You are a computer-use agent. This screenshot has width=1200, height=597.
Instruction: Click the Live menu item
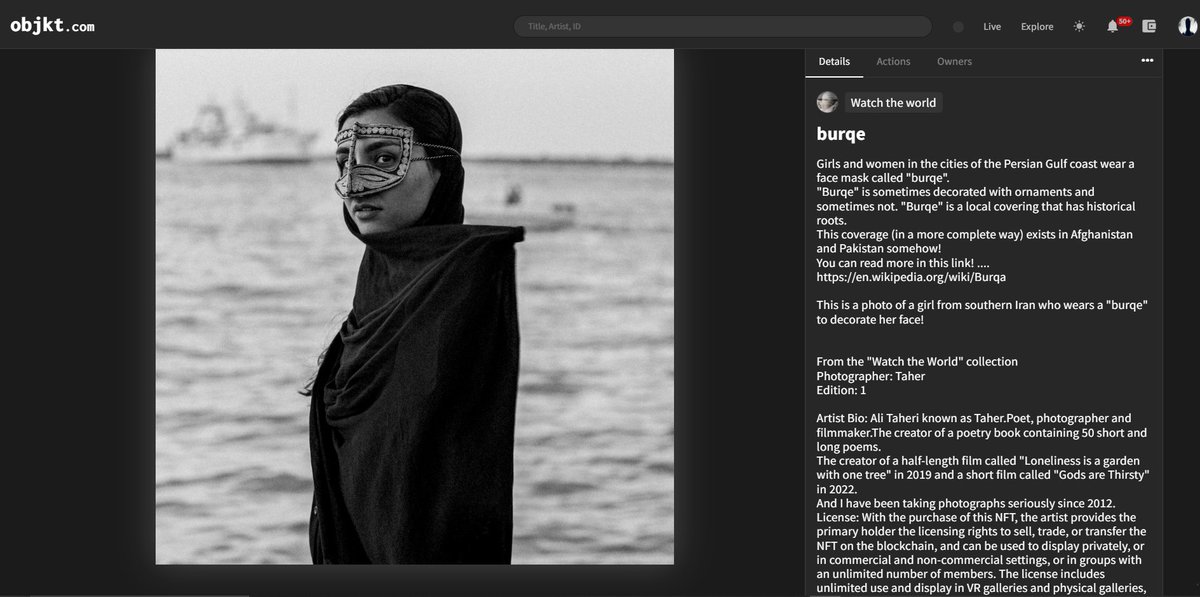tap(991, 26)
